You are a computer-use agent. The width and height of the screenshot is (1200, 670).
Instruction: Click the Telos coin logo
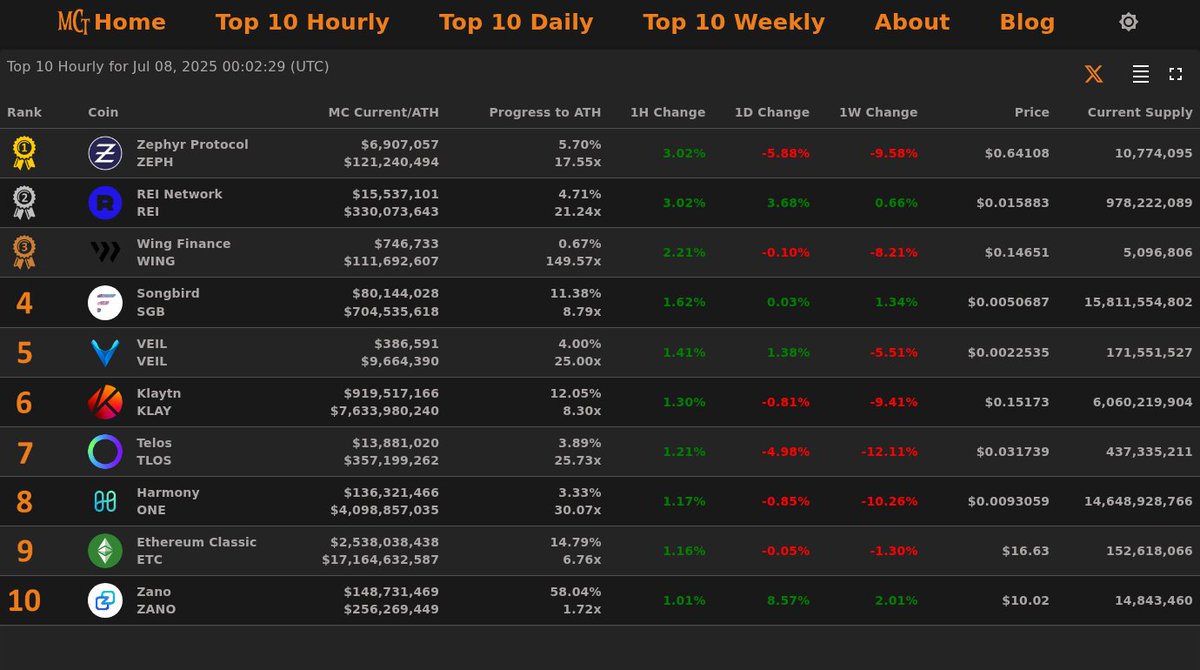[105, 452]
